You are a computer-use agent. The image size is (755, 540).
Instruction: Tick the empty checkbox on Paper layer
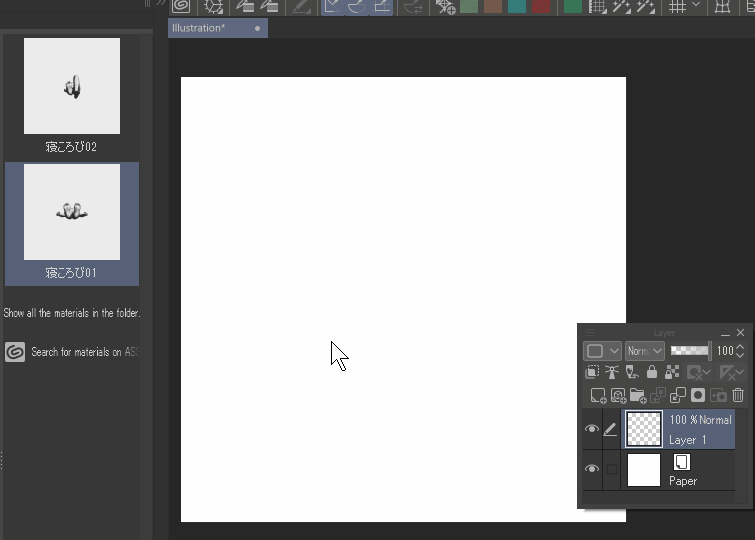coord(612,469)
